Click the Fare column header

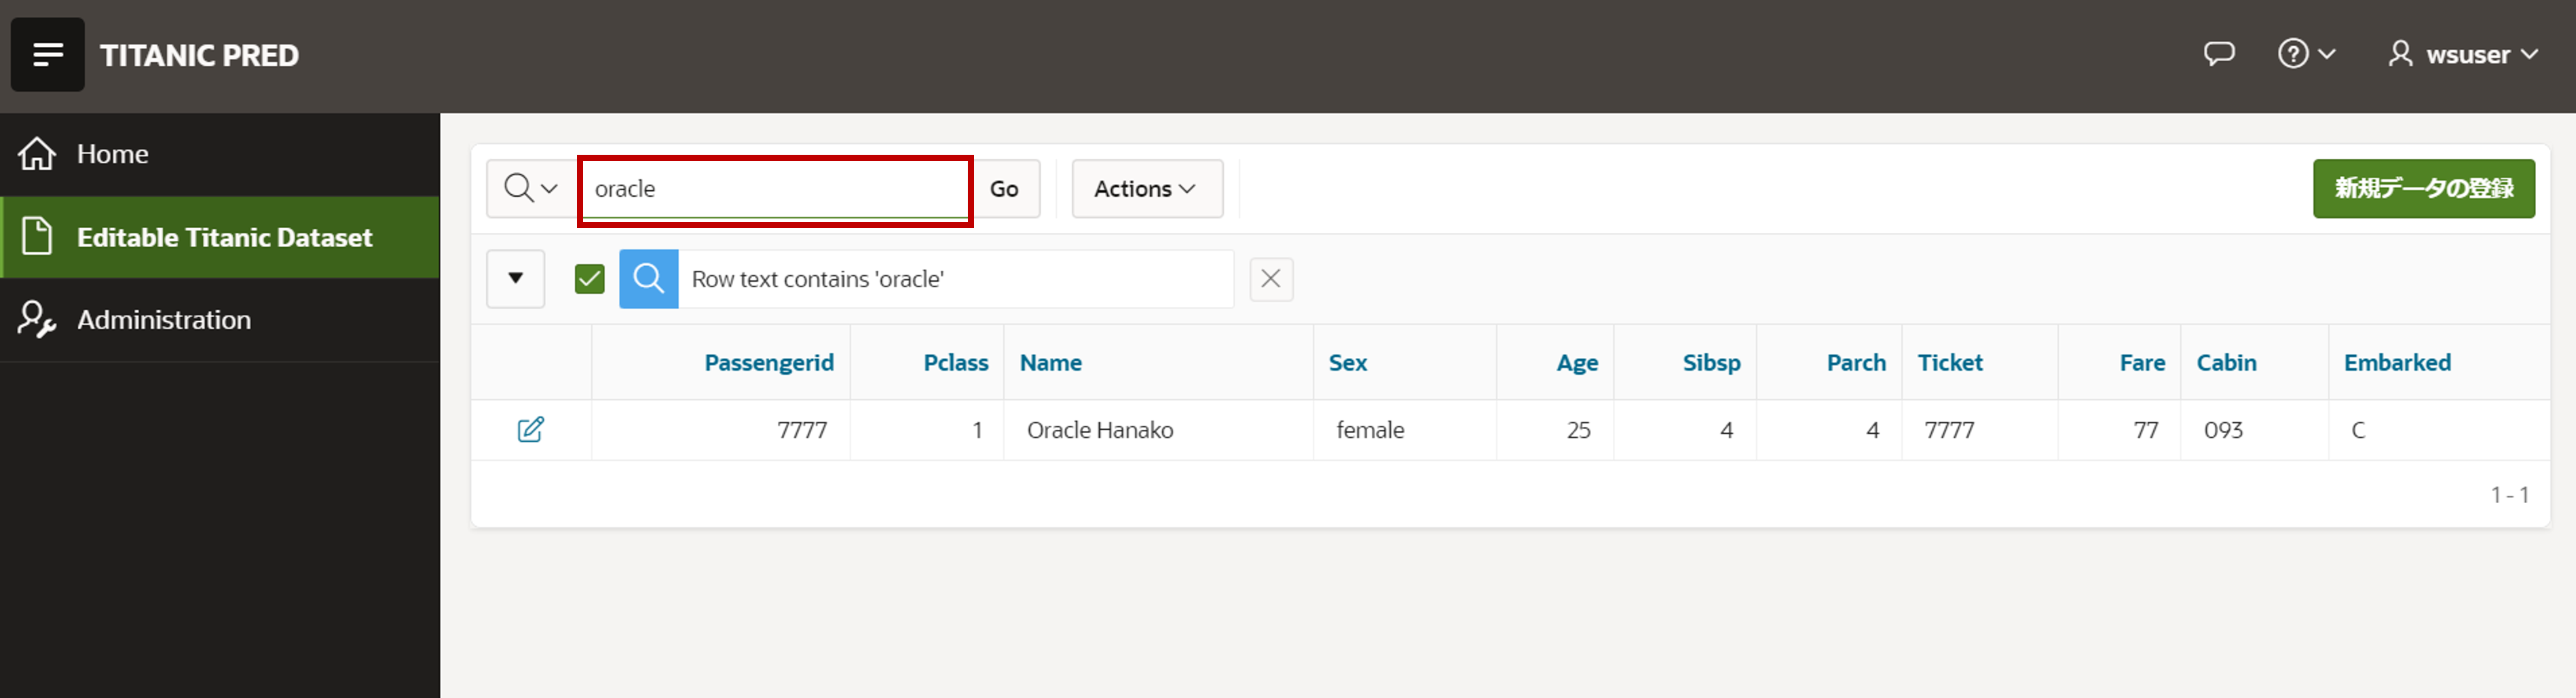point(2141,363)
